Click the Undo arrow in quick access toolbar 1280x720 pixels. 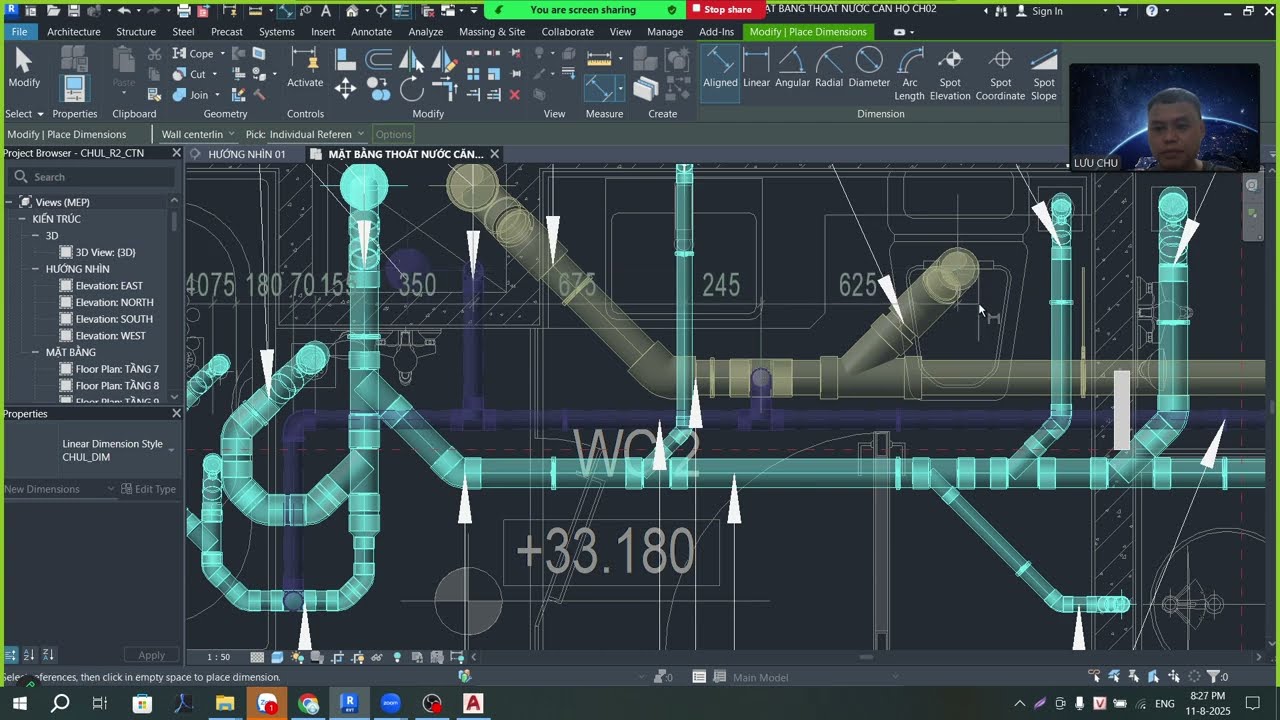124,10
